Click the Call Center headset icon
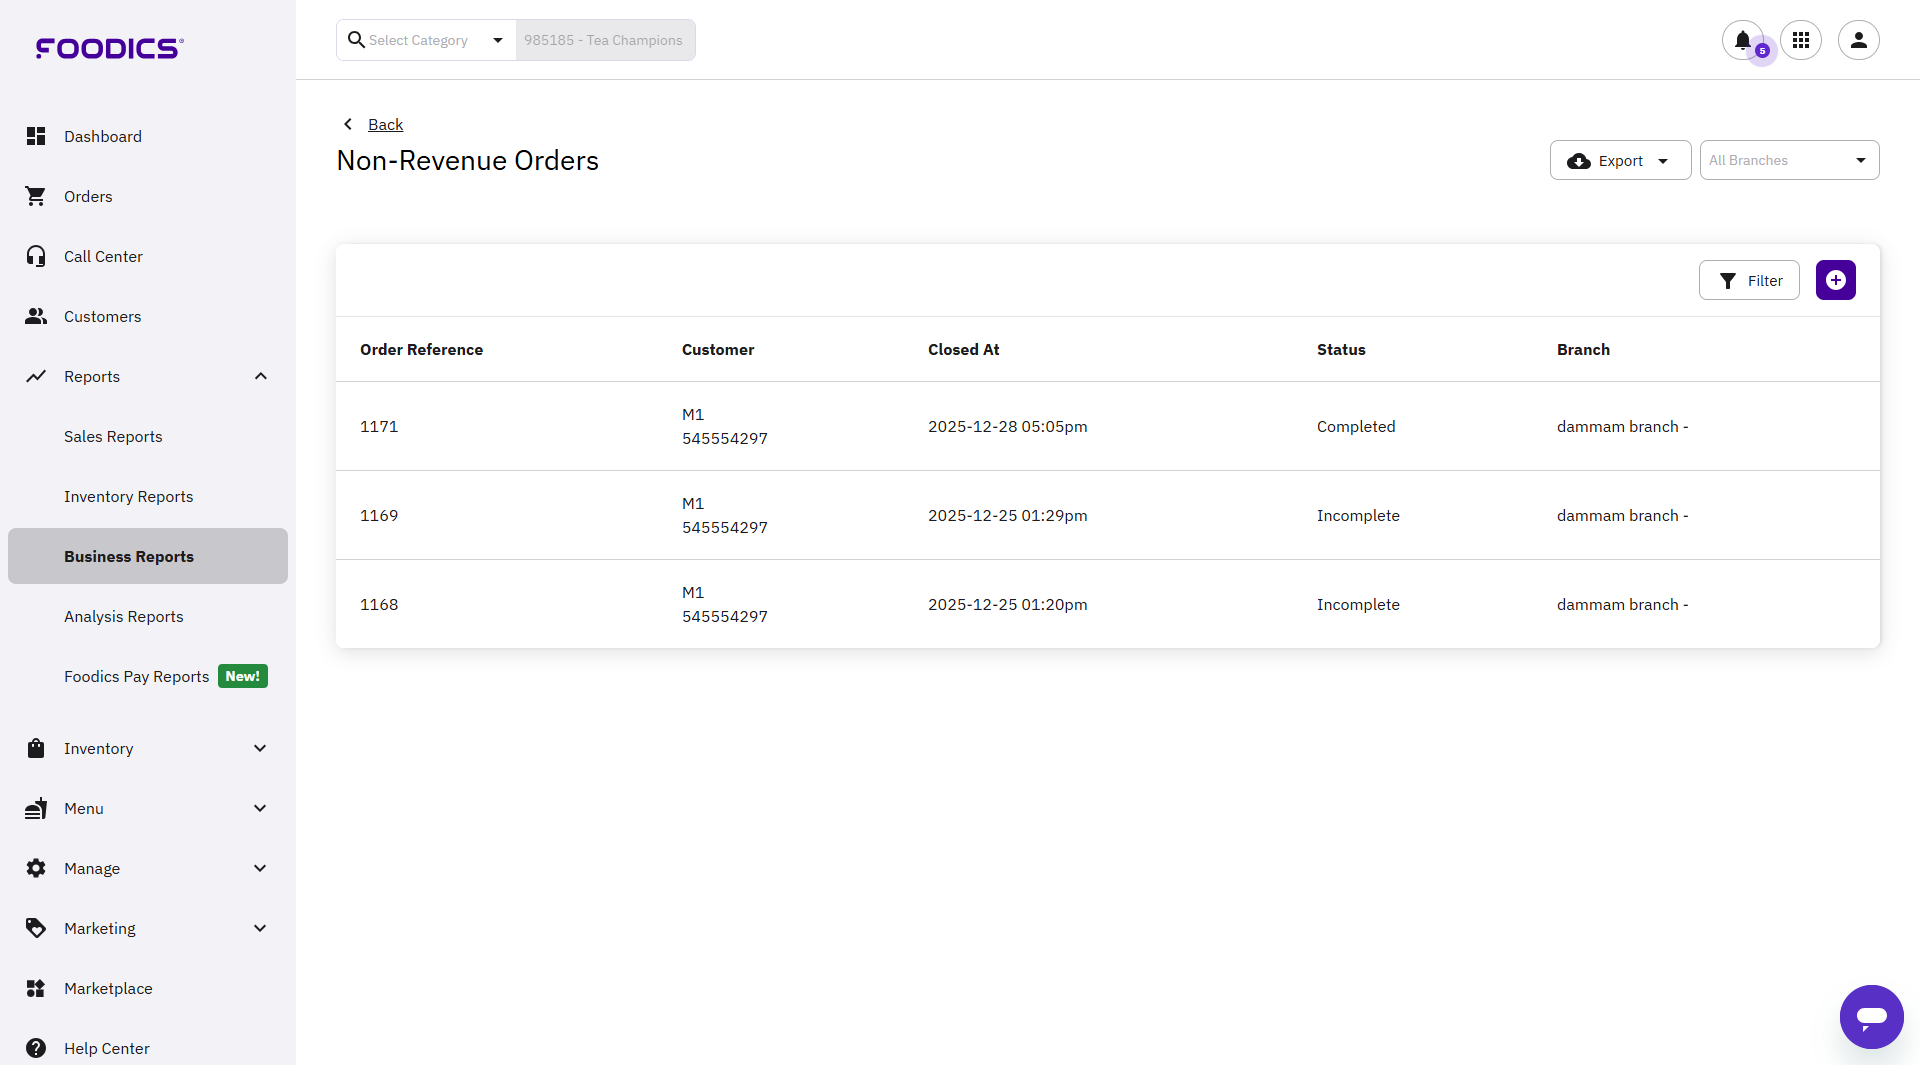Viewport: 1920px width, 1065px height. click(x=36, y=257)
